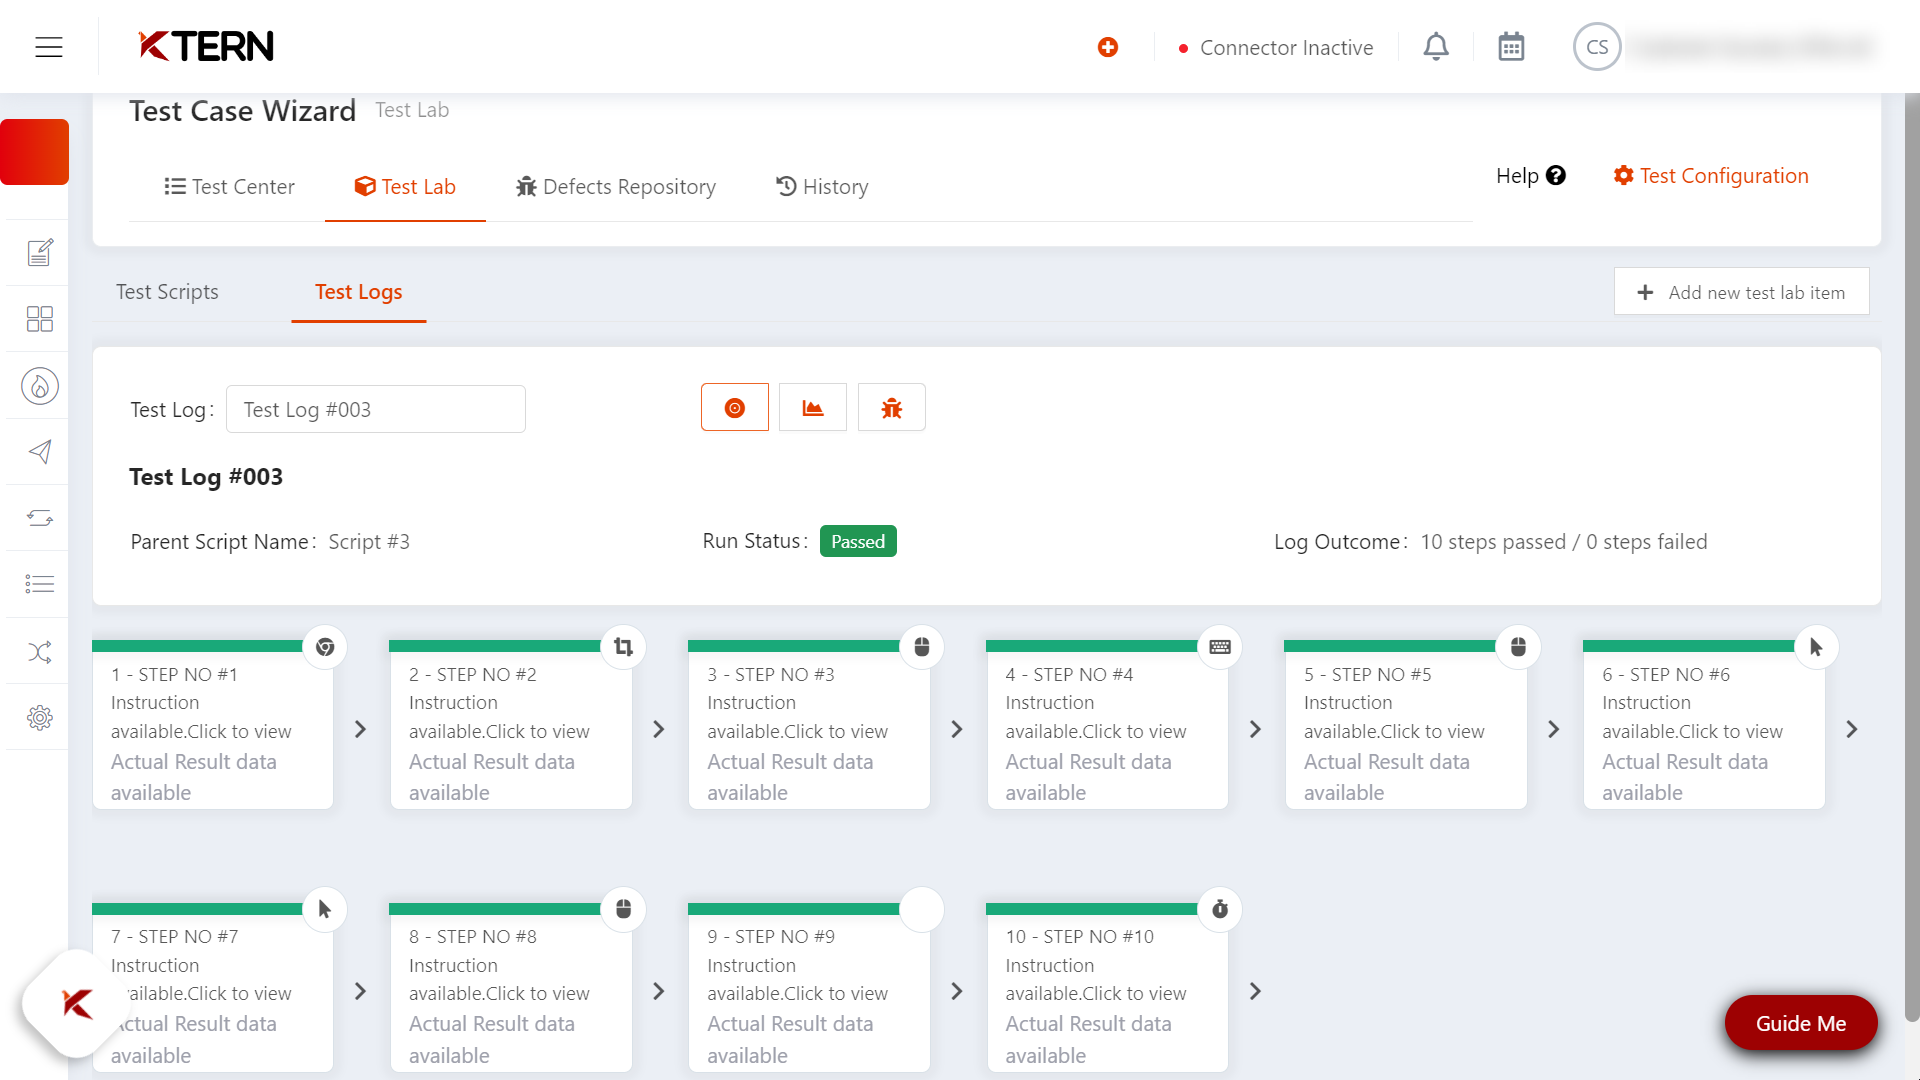The image size is (1920, 1080).
Task: Click the paper plane sidebar icon
Action: [40, 452]
